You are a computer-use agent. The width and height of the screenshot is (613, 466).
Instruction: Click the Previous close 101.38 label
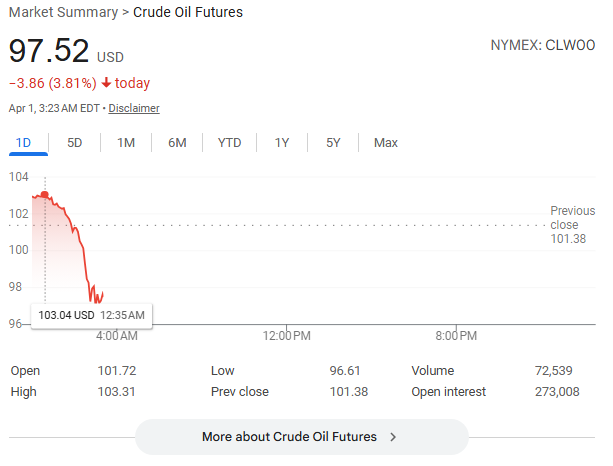[572, 225]
